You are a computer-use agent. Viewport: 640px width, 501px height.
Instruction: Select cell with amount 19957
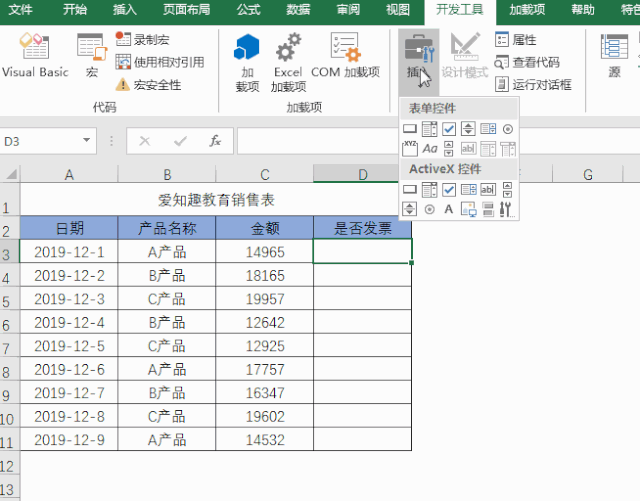(264, 298)
